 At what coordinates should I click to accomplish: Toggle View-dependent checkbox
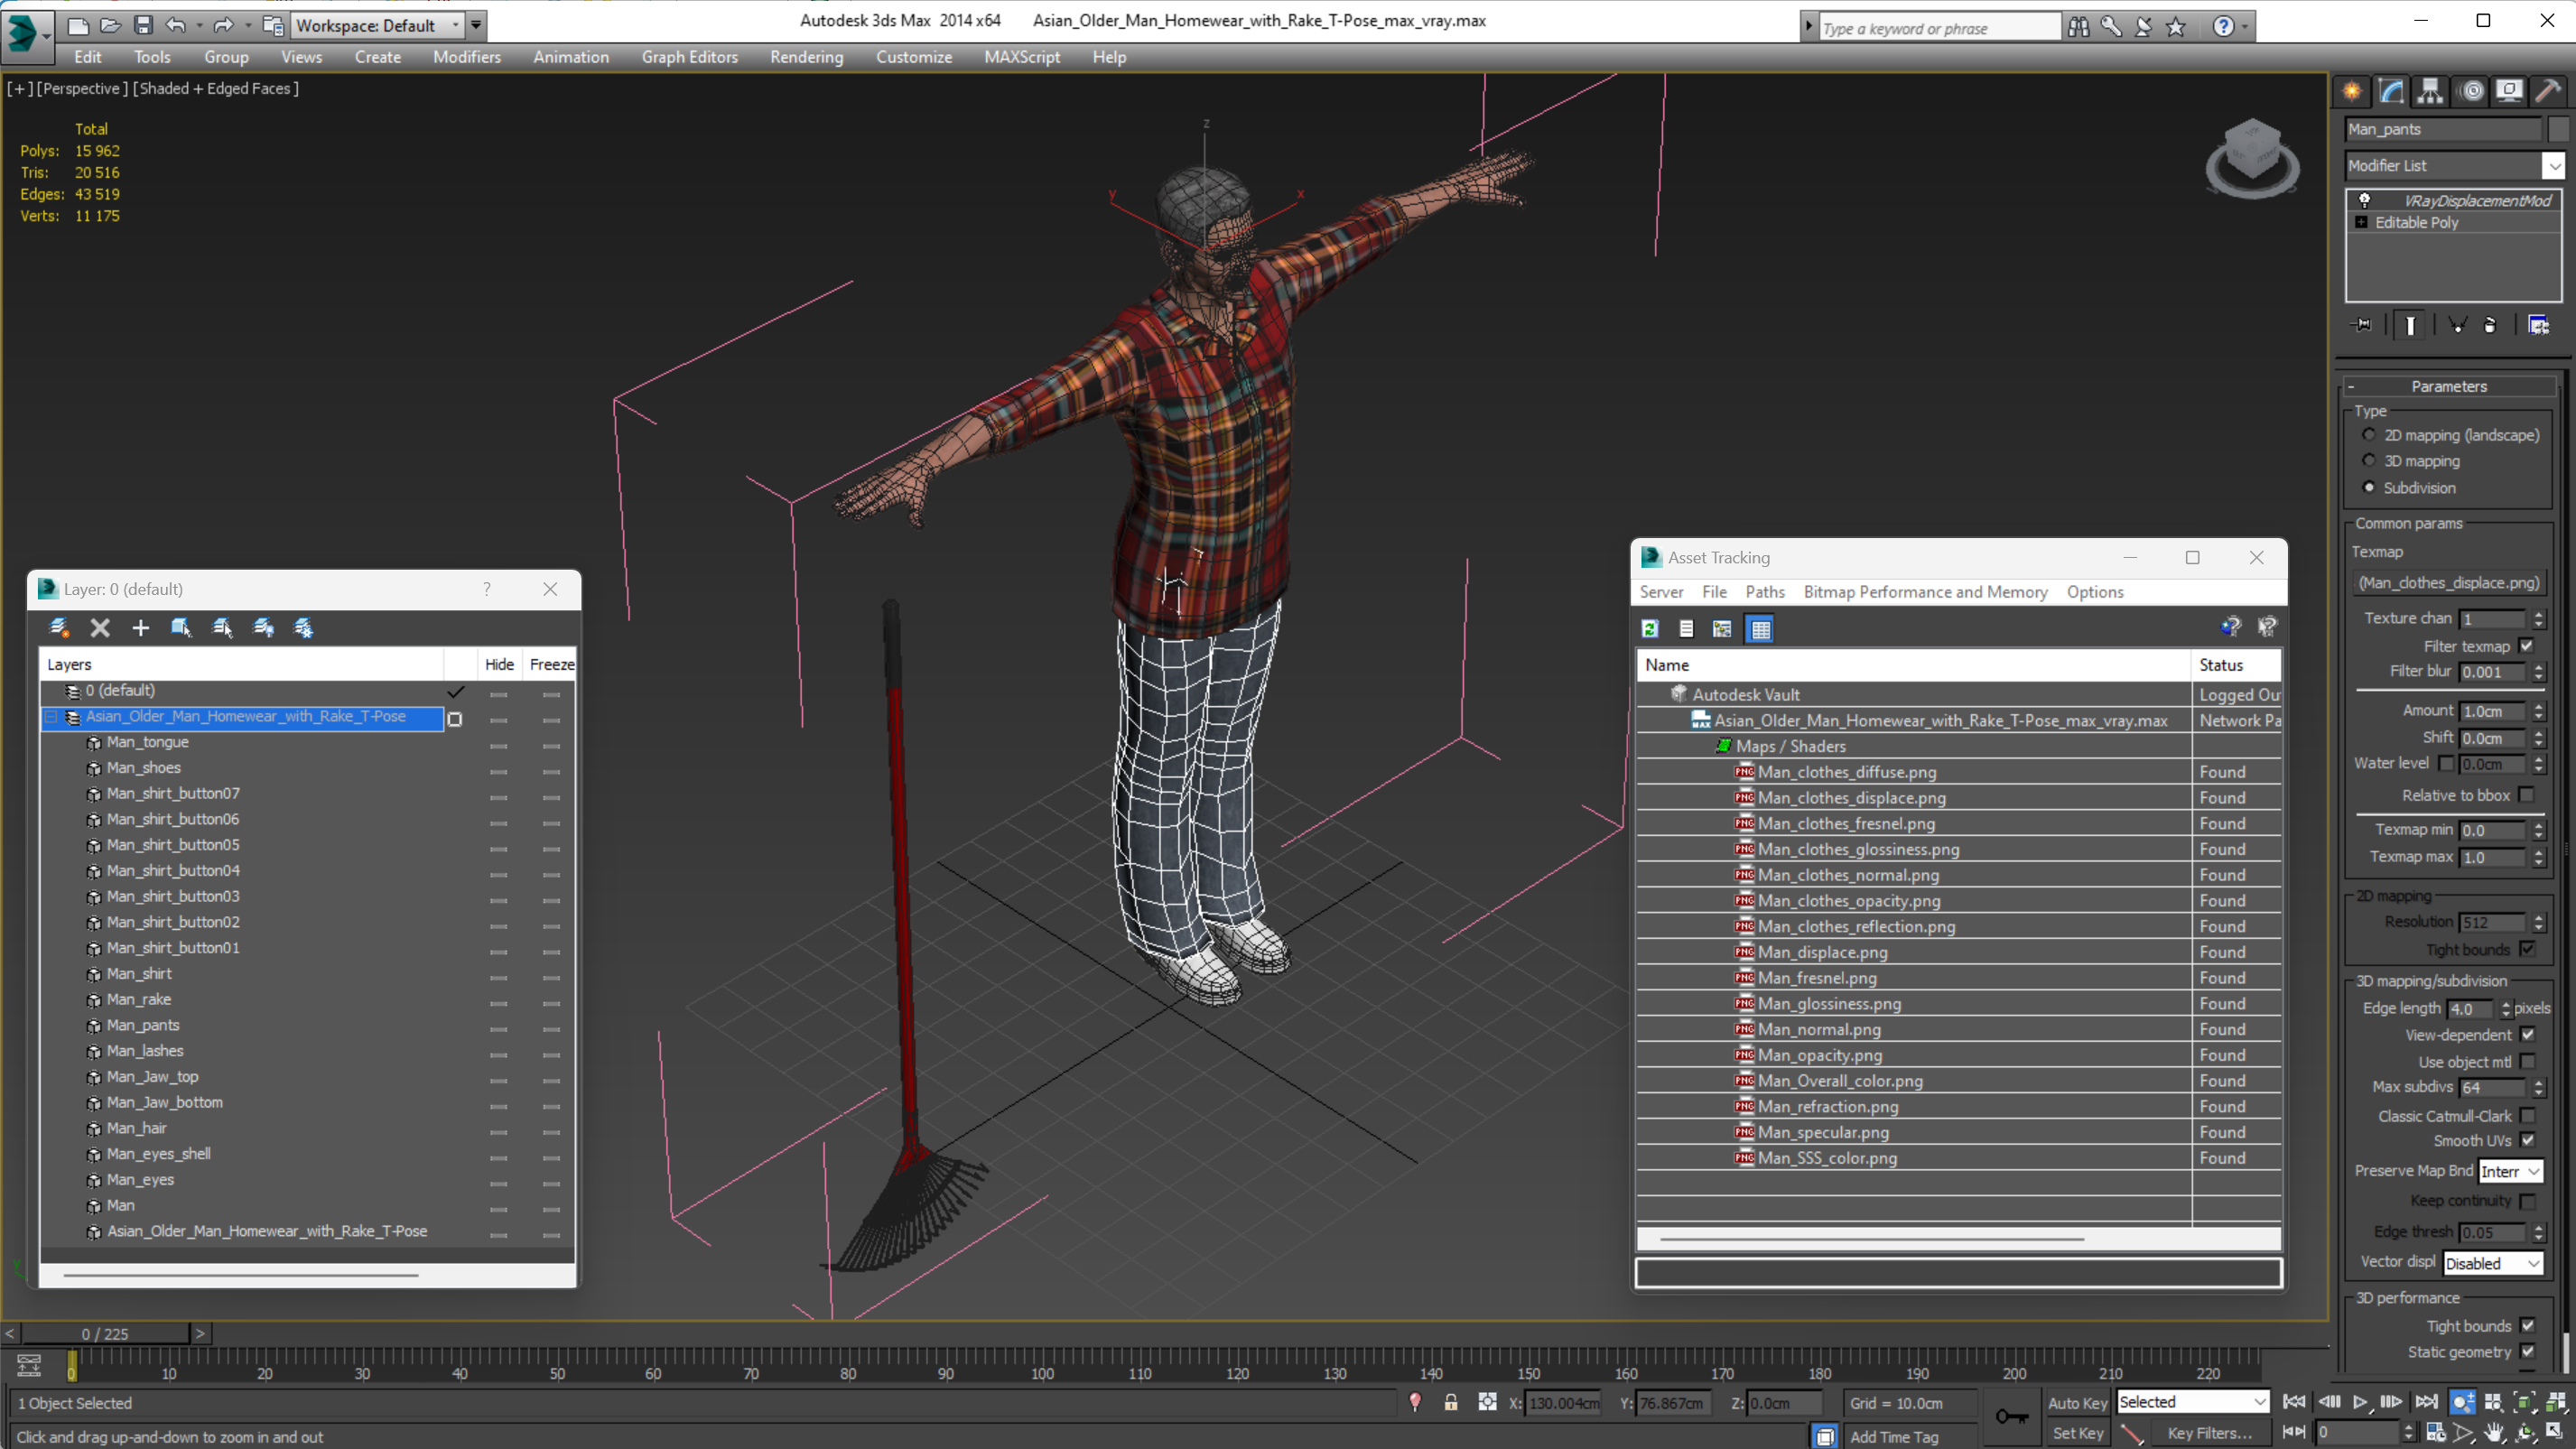tap(2527, 1034)
